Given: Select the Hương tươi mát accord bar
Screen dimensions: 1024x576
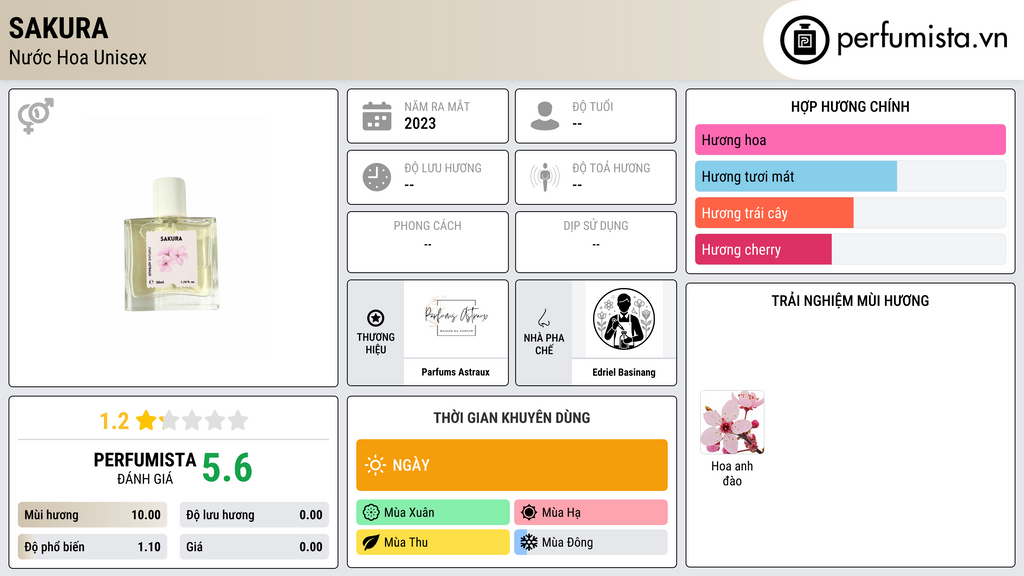Looking at the screenshot, I should 850,176.
